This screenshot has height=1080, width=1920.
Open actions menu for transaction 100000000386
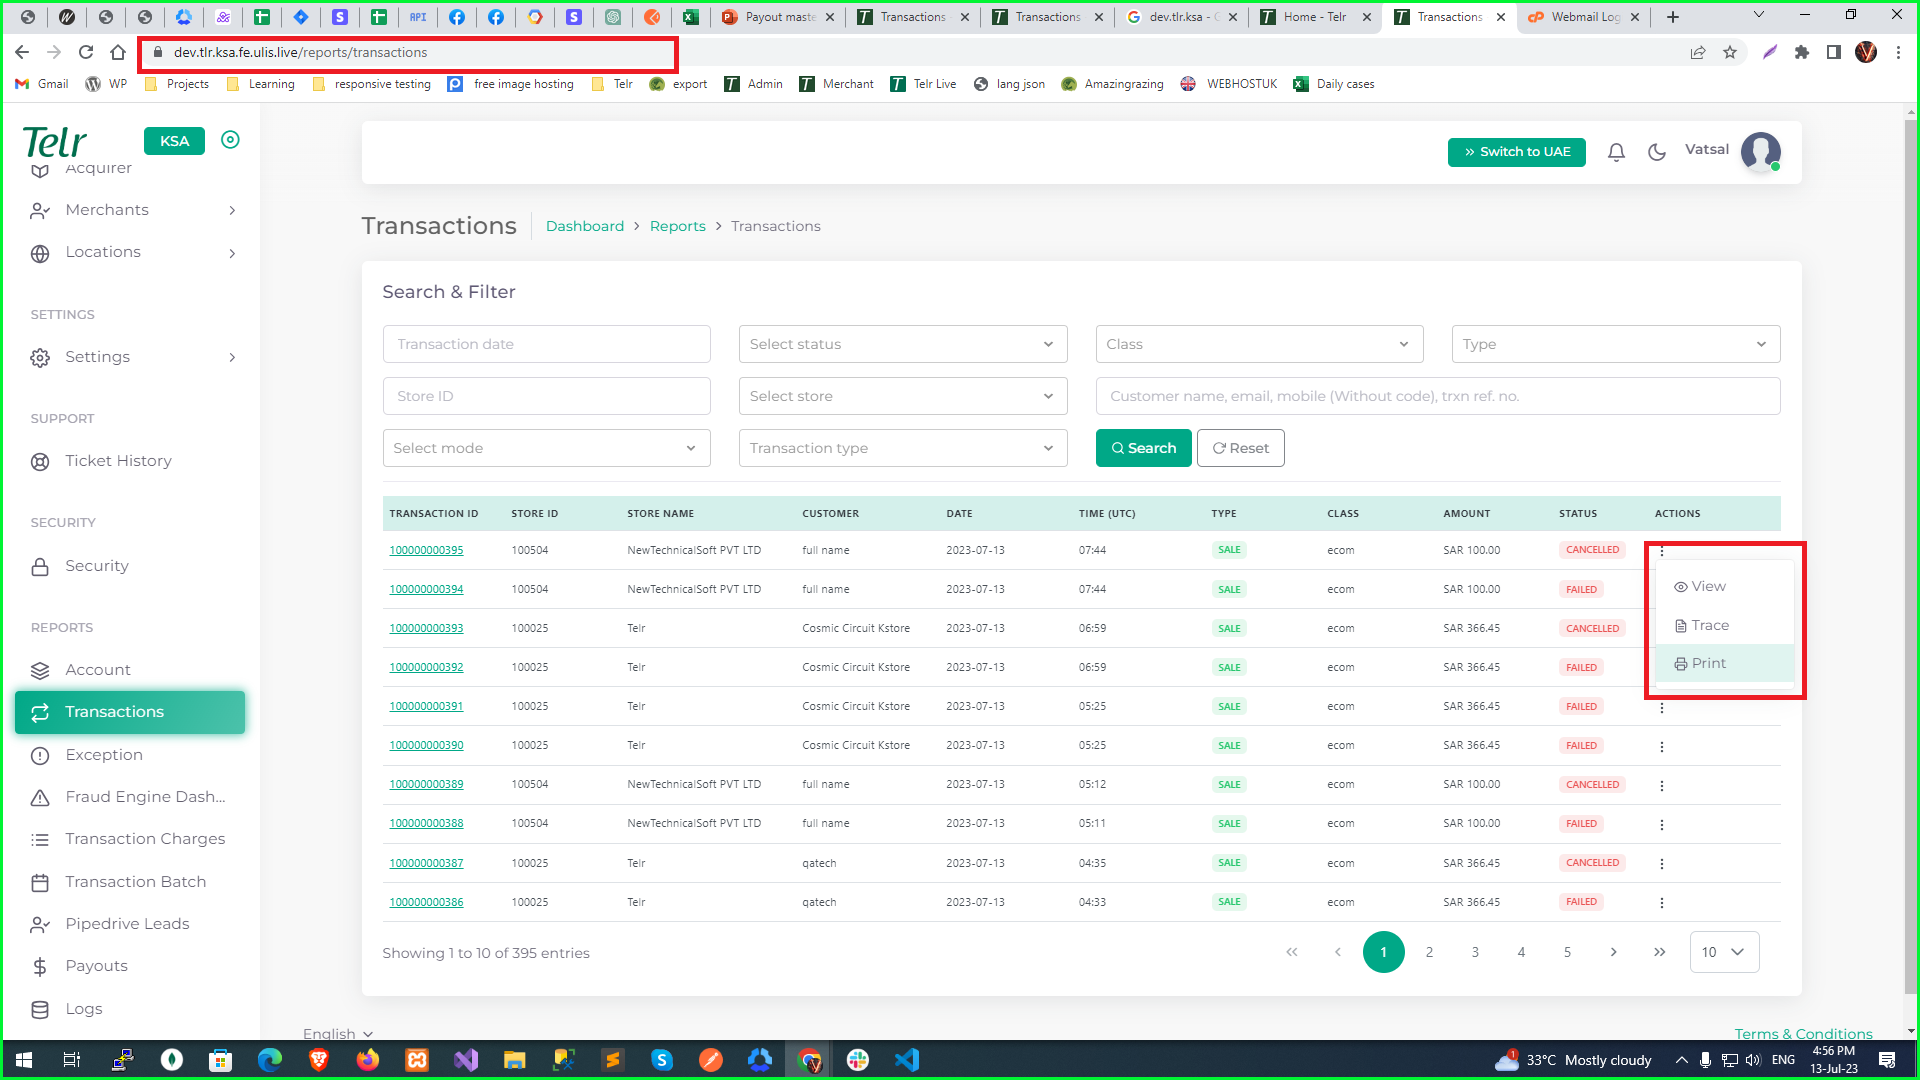[x=1662, y=903]
